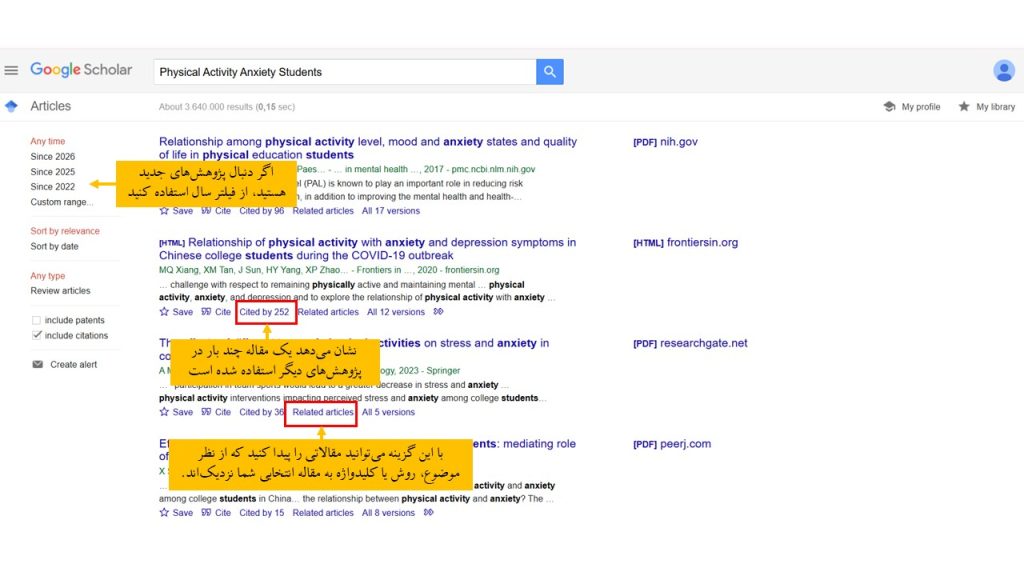Screen dimensions: 1024x576
Task: Open the user account avatar
Action: 1004,71
